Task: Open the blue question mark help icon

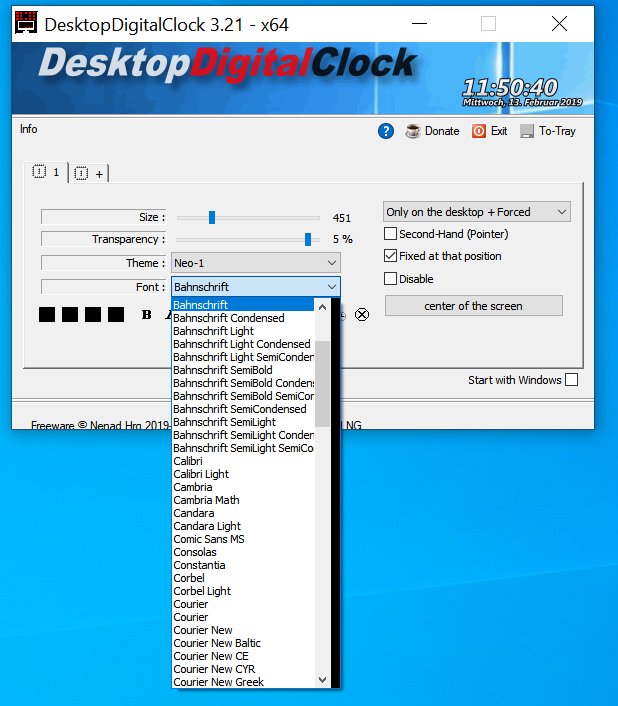Action: [386, 131]
